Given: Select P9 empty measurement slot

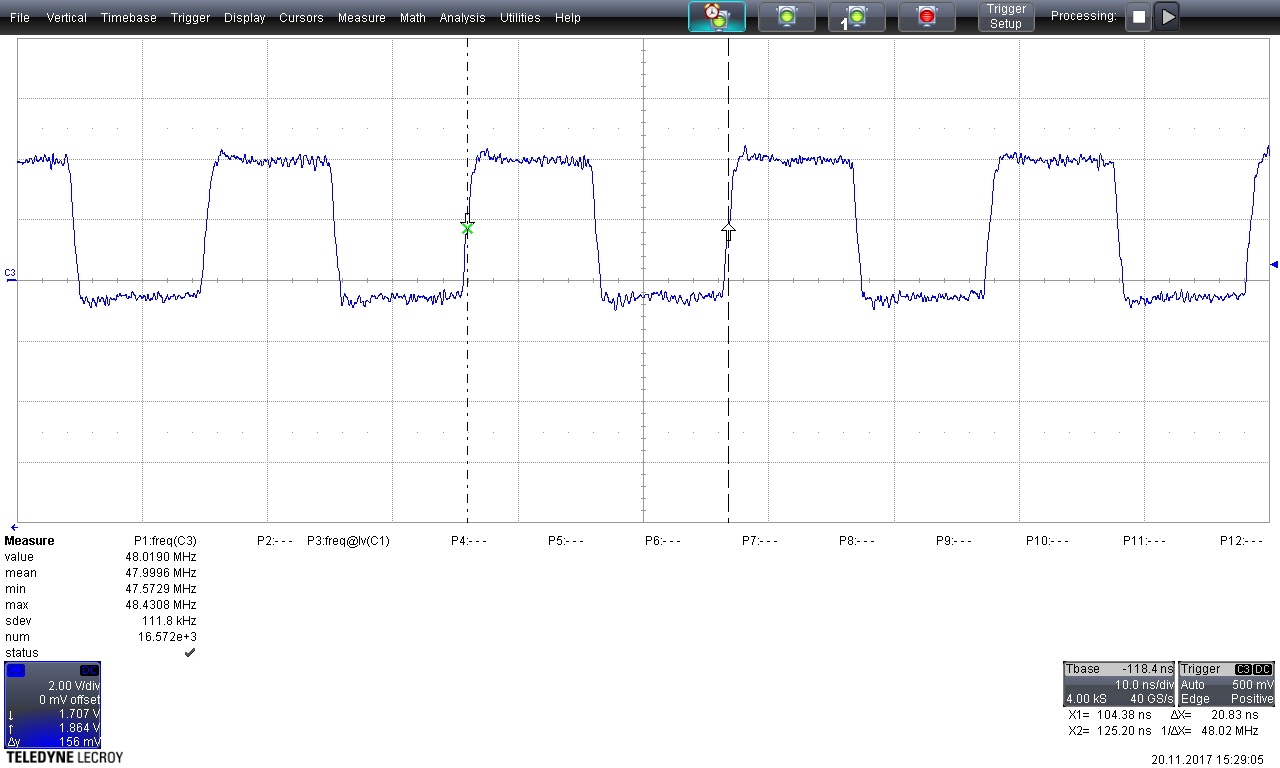Looking at the screenshot, I should click(x=954, y=541).
